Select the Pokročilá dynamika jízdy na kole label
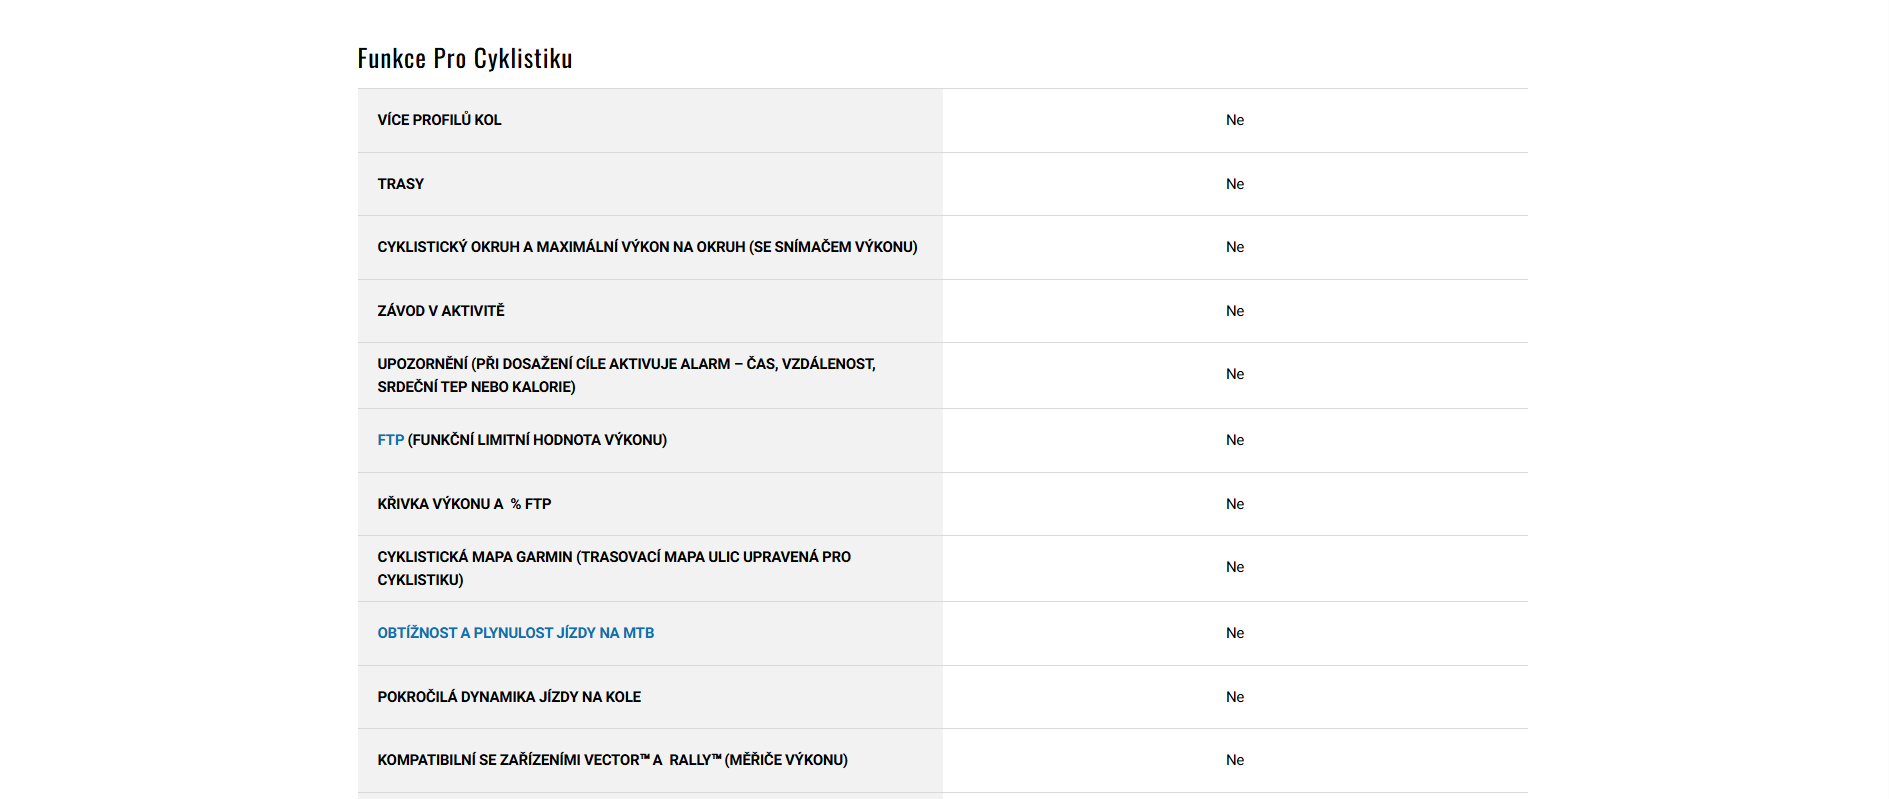 click(x=509, y=697)
